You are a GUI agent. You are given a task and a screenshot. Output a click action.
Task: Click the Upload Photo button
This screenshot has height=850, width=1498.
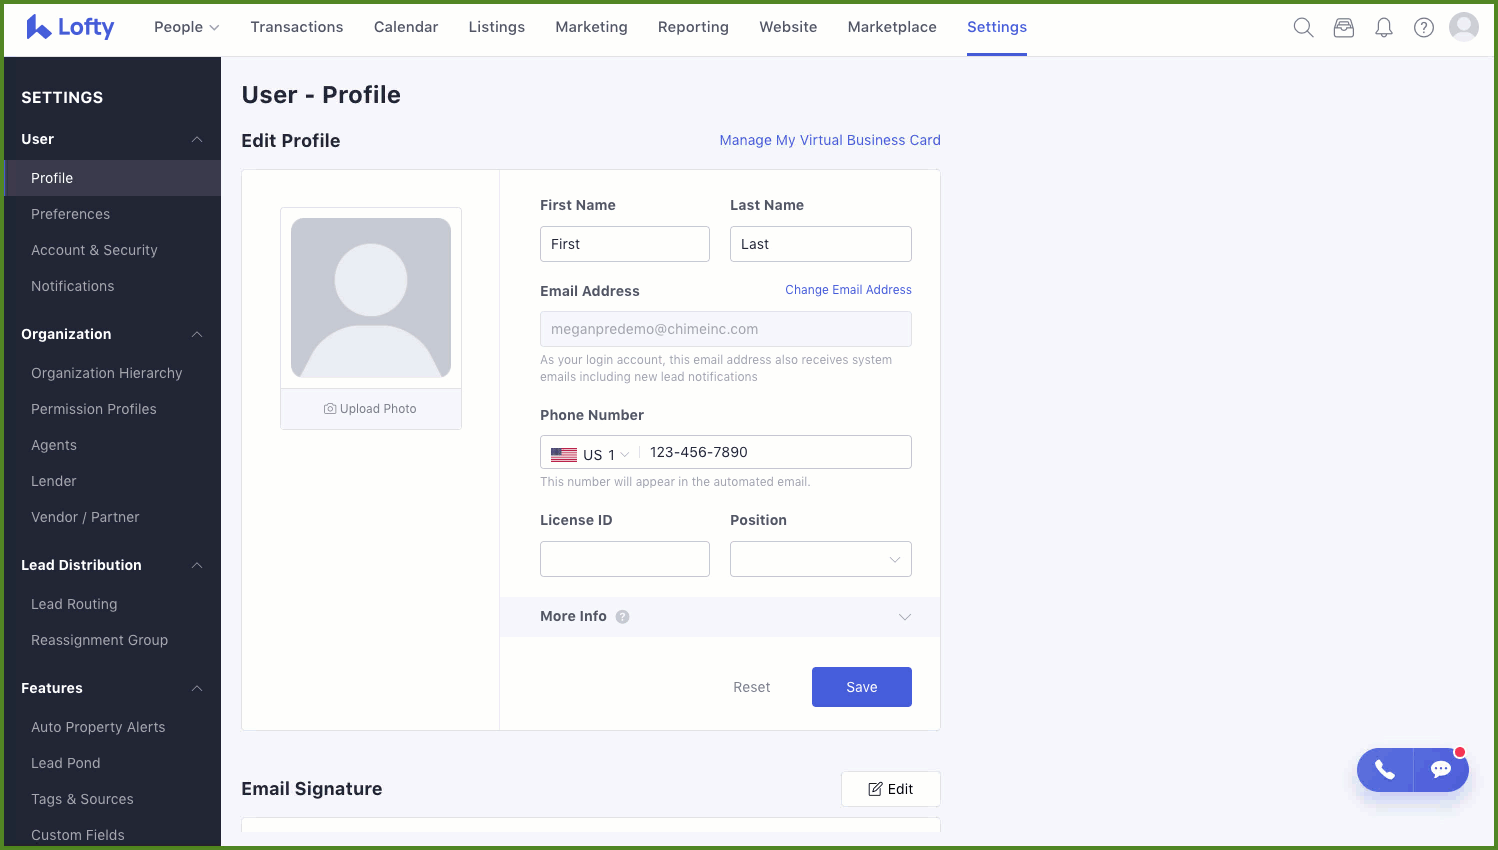pos(370,408)
